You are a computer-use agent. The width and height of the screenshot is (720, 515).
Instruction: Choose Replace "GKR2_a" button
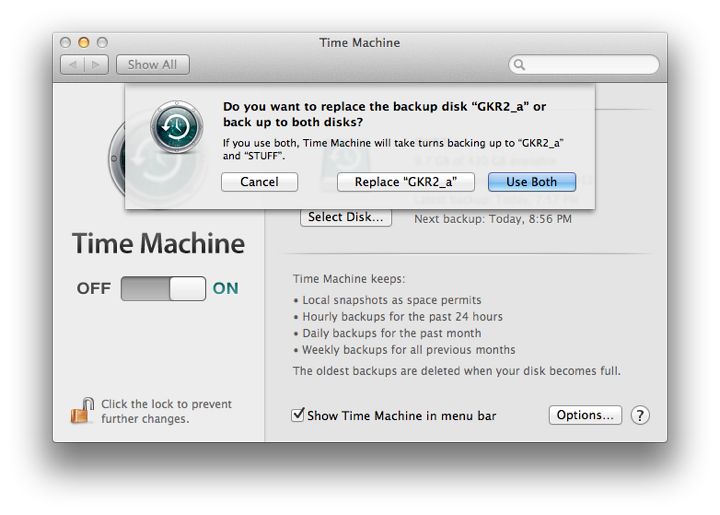tap(406, 182)
